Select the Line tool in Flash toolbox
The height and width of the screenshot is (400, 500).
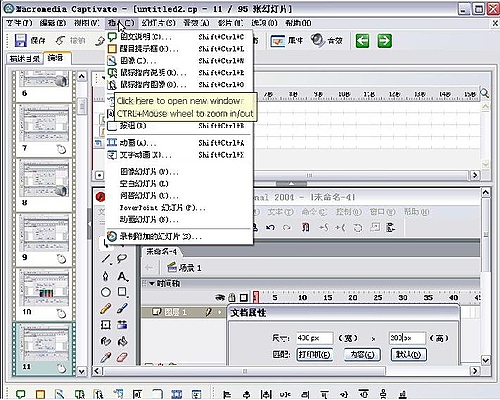point(106,259)
